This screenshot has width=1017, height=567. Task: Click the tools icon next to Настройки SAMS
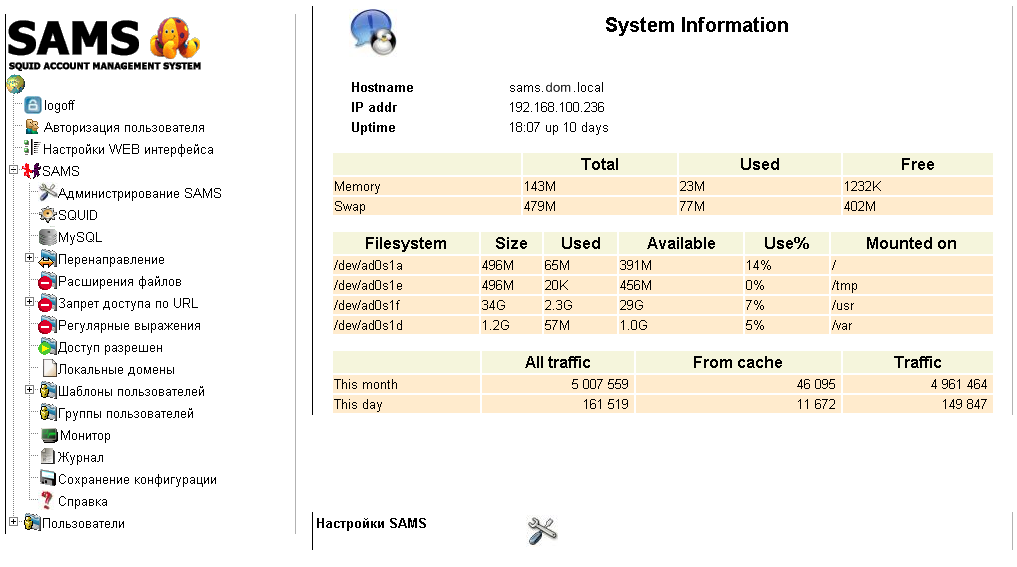coord(542,531)
